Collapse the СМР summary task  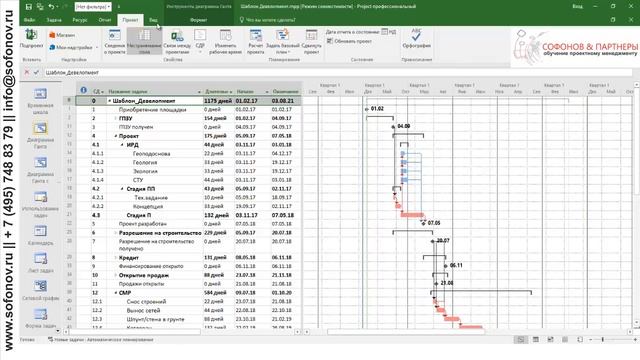click(x=116, y=293)
